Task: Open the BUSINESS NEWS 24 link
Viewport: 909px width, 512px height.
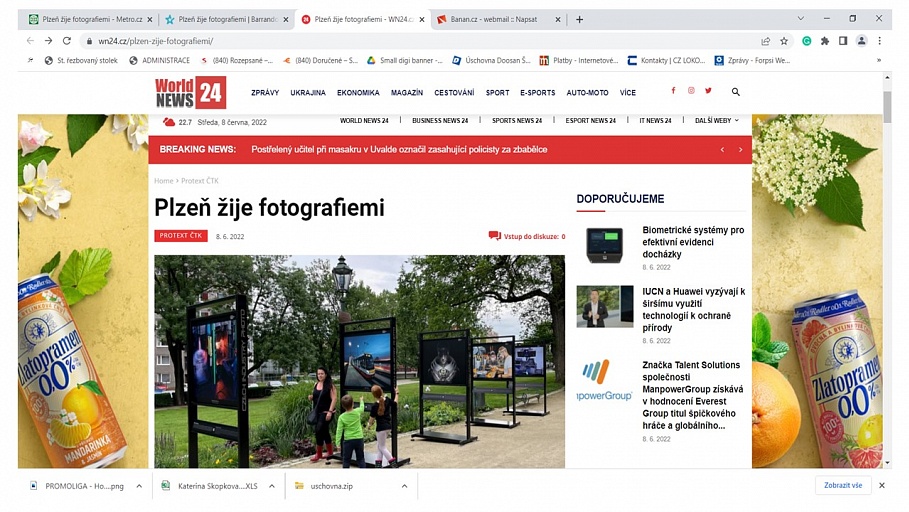Action: 440,121
